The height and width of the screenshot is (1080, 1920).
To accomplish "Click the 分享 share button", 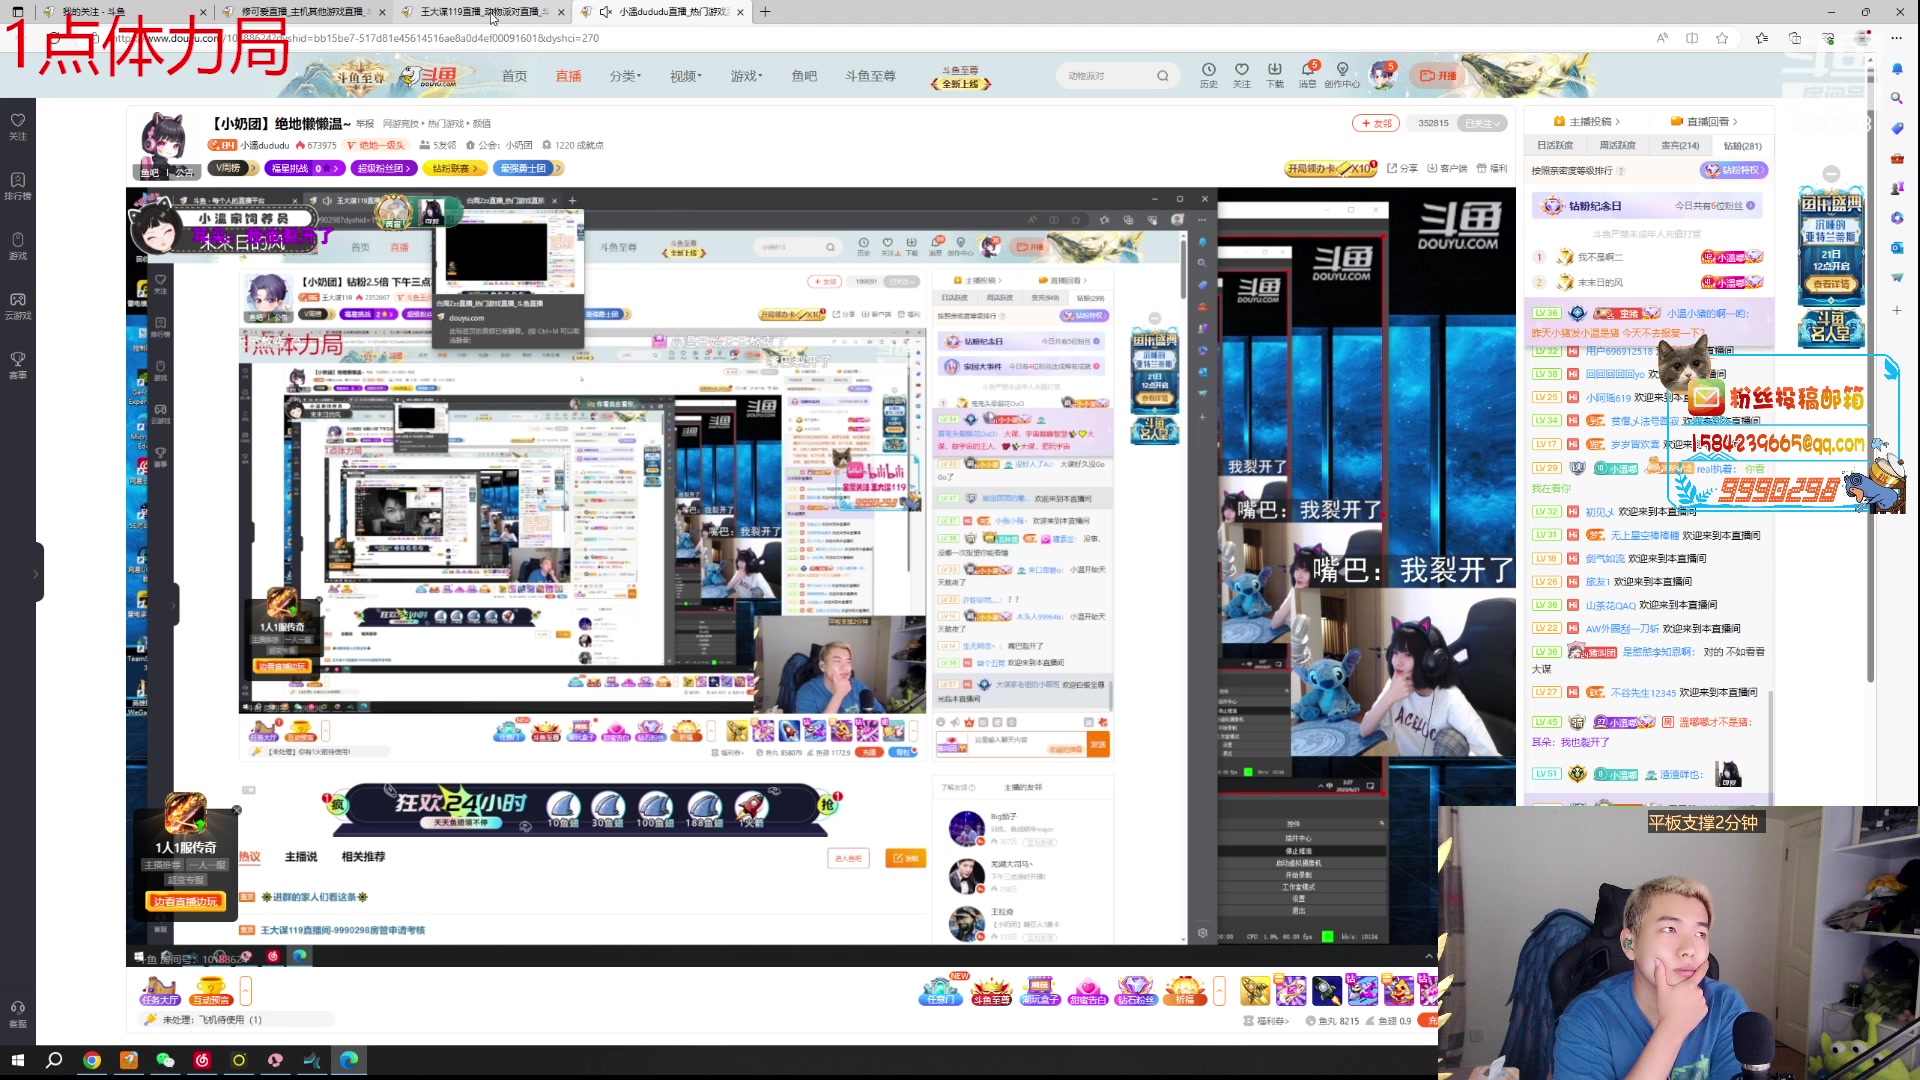I will point(1402,168).
